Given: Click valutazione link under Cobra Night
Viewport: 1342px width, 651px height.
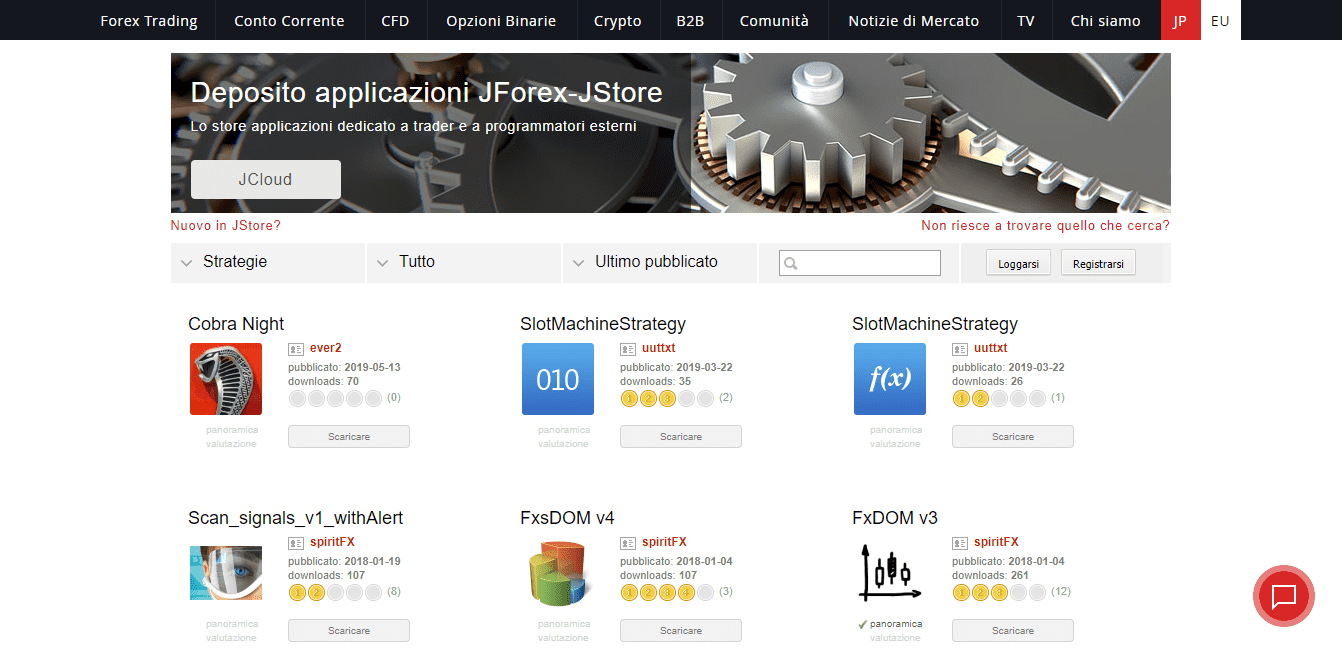Looking at the screenshot, I should (x=231, y=444).
